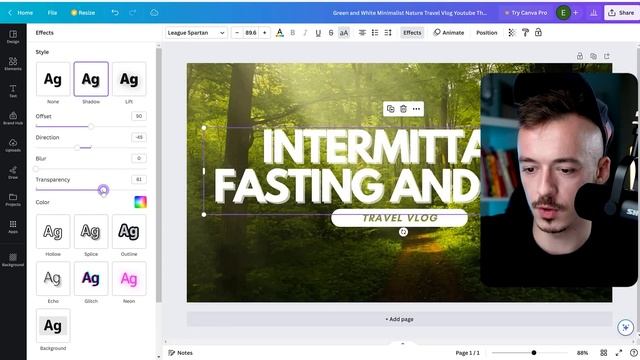This screenshot has width=640, height=360.
Task: Select the Lift text style
Action: [x=129, y=79]
